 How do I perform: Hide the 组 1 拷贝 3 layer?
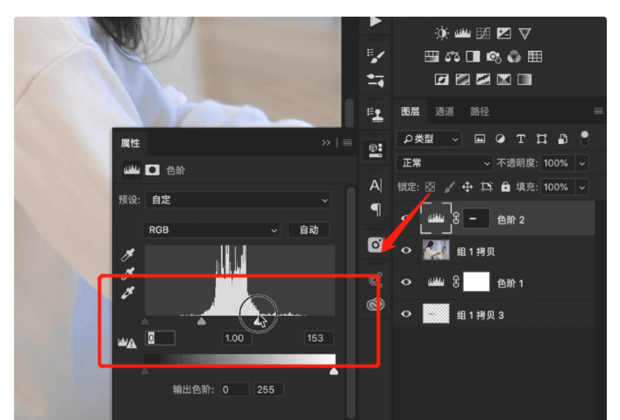point(406,315)
